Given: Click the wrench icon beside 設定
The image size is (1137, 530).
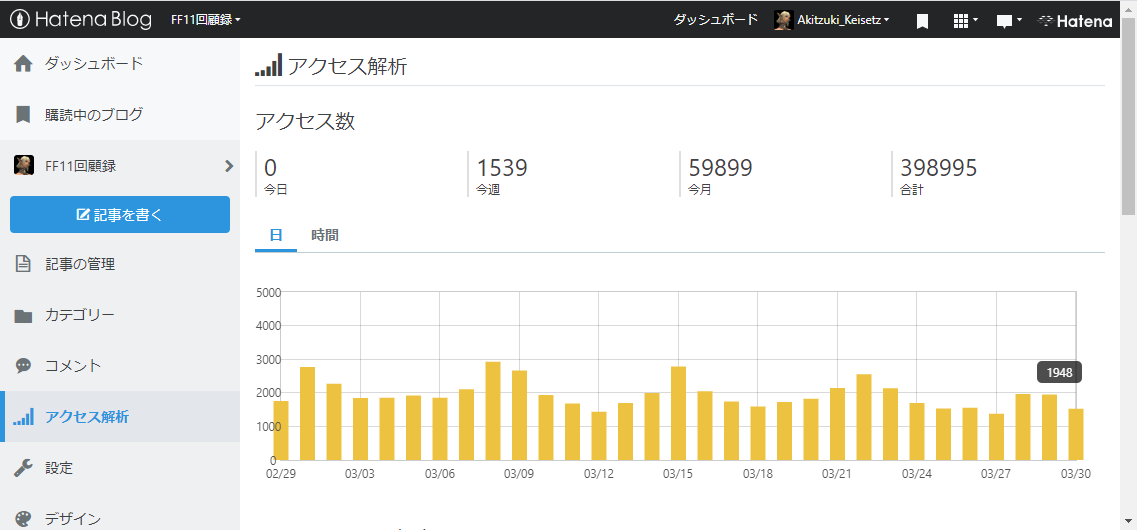Looking at the screenshot, I should tap(23, 468).
